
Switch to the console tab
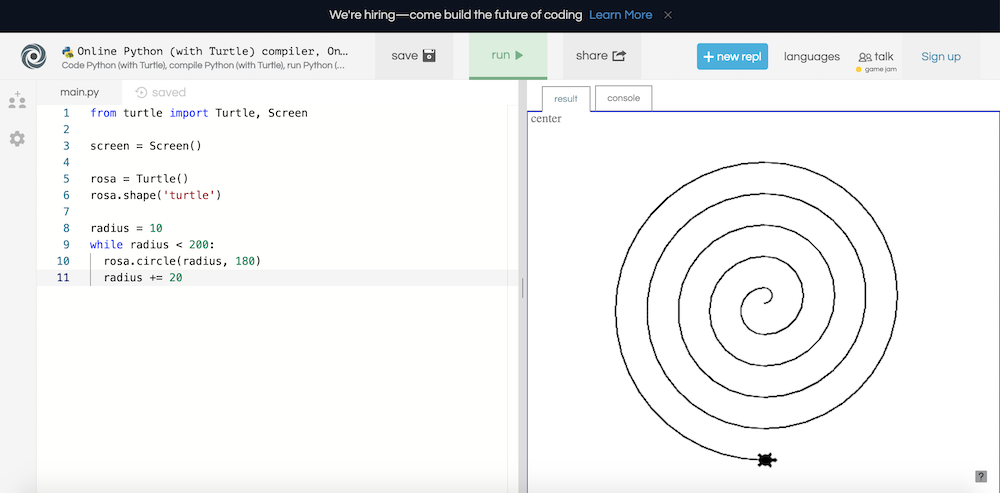pos(623,98)
